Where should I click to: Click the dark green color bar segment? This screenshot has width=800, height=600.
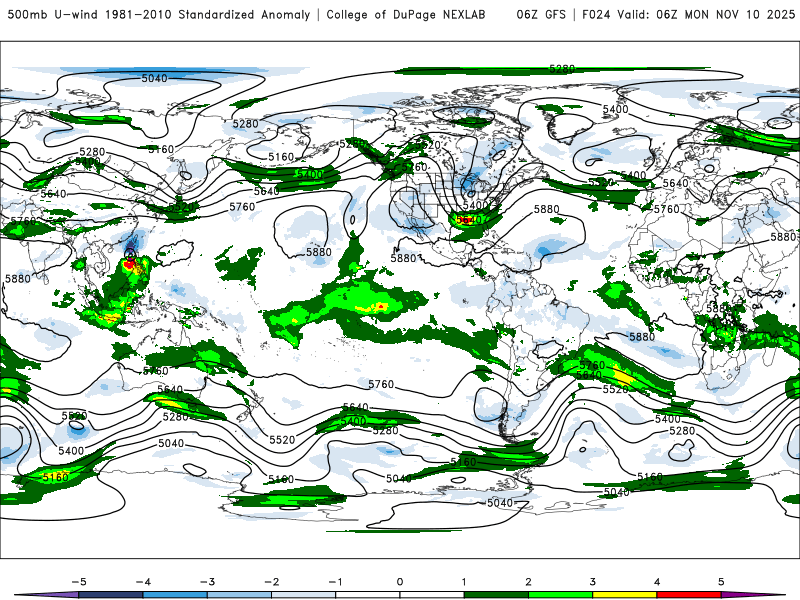click(496, 595)
